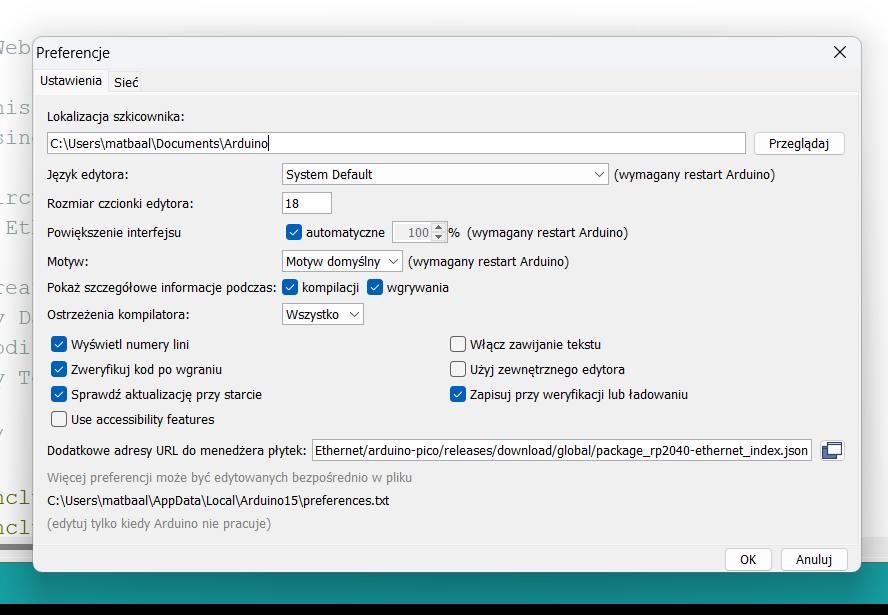The image size is (888, 615).
Task: Click the Przeglądaj browse button
Action: tap(799, 144)
